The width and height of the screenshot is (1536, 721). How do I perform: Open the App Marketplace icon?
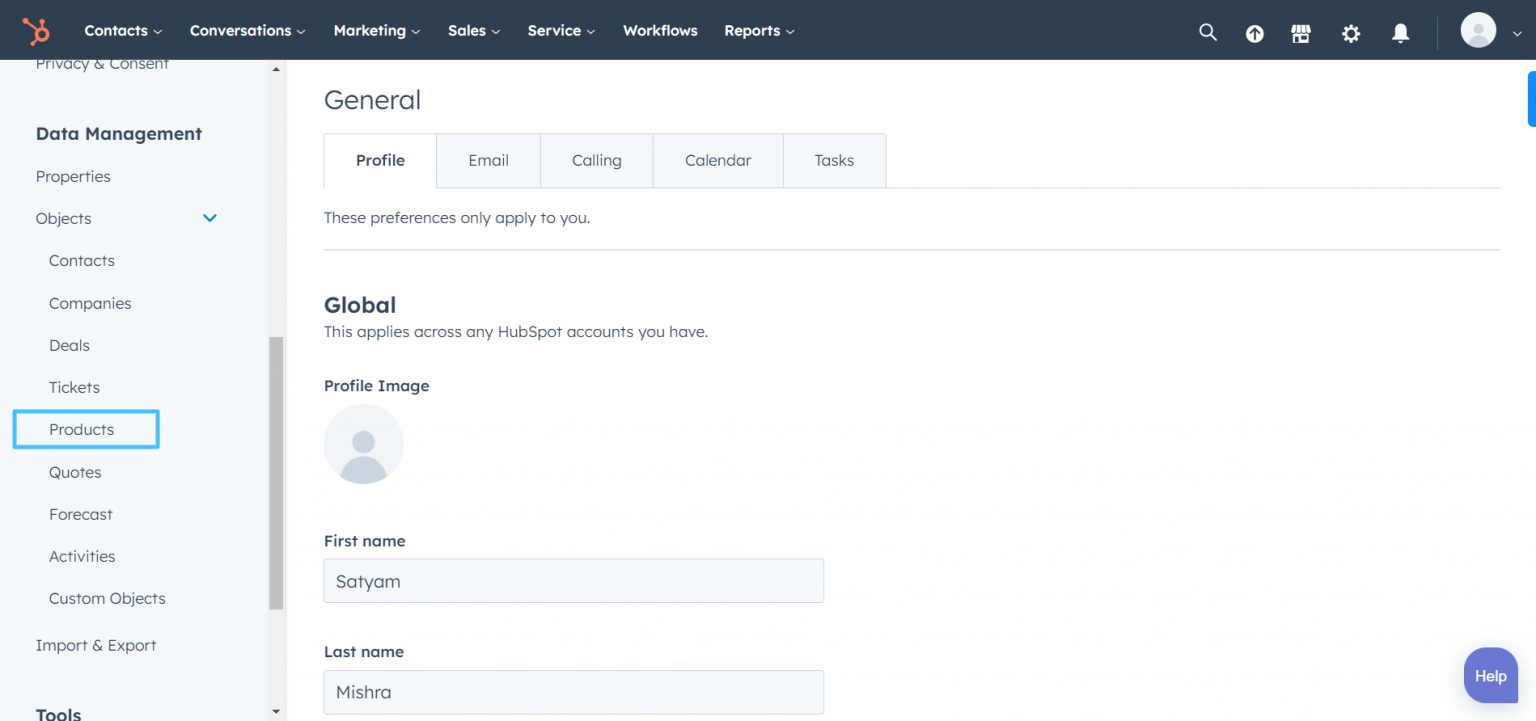pyautogui.click(x=1300, y=32)
